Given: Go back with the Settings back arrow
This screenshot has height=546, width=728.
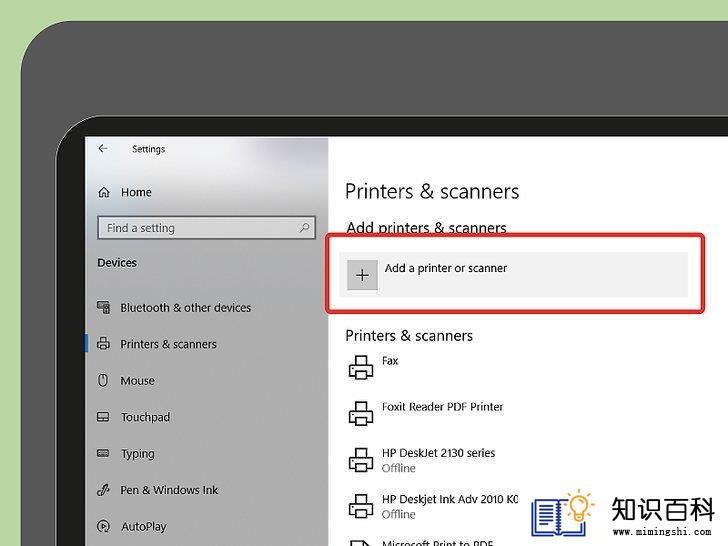Looking at the screenshot, I should click(103, 149).
